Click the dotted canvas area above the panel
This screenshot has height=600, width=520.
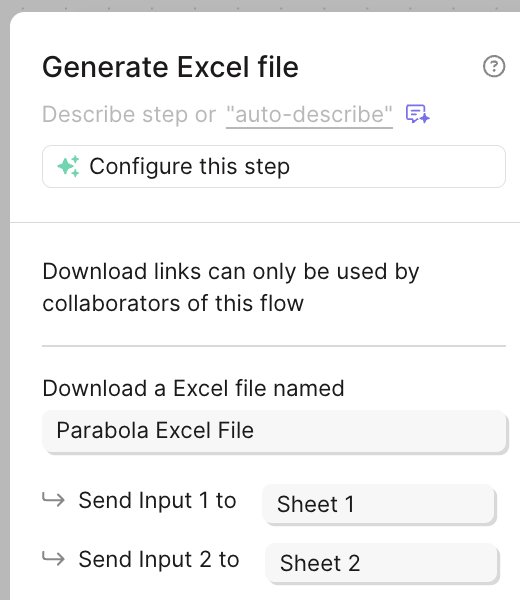[x=260, y=5]
